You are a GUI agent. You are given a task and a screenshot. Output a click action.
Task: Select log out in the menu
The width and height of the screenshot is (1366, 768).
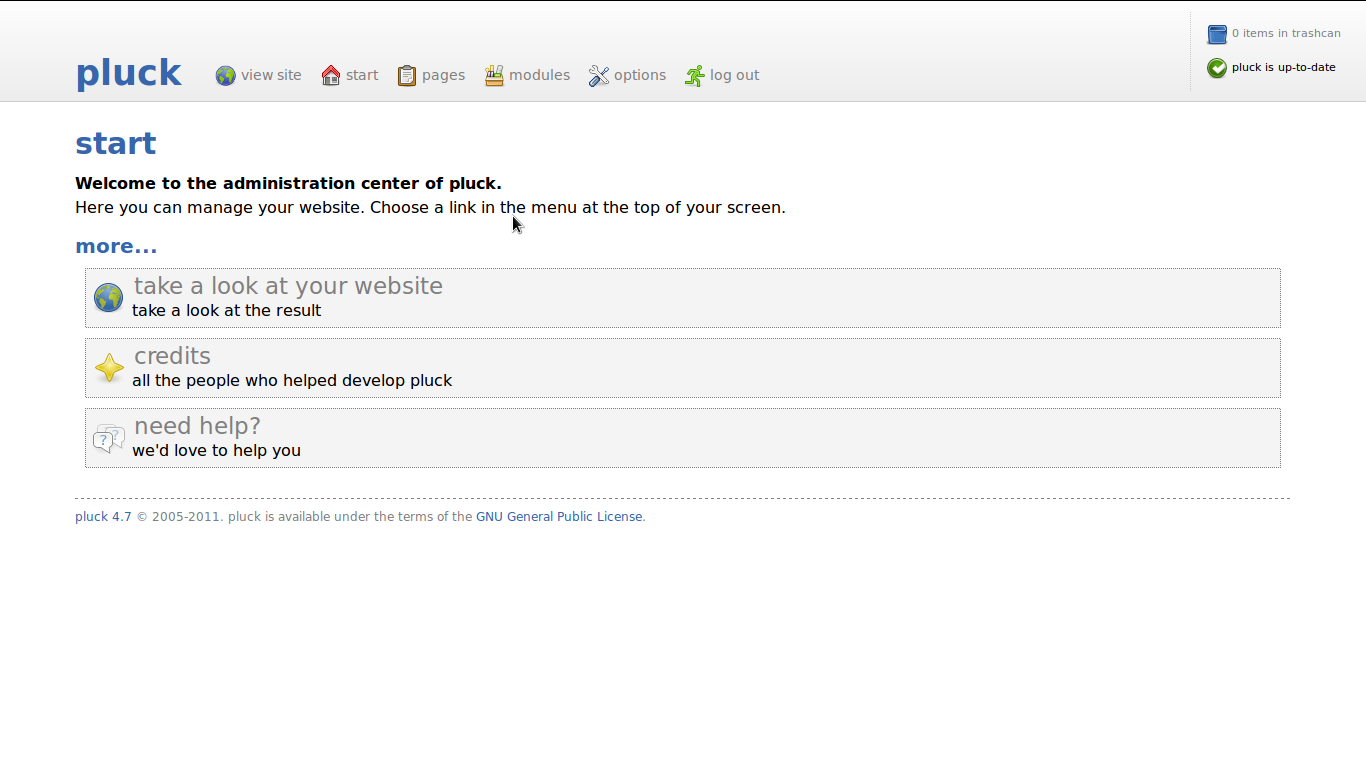pyautogui.click(x=734, y=75)
